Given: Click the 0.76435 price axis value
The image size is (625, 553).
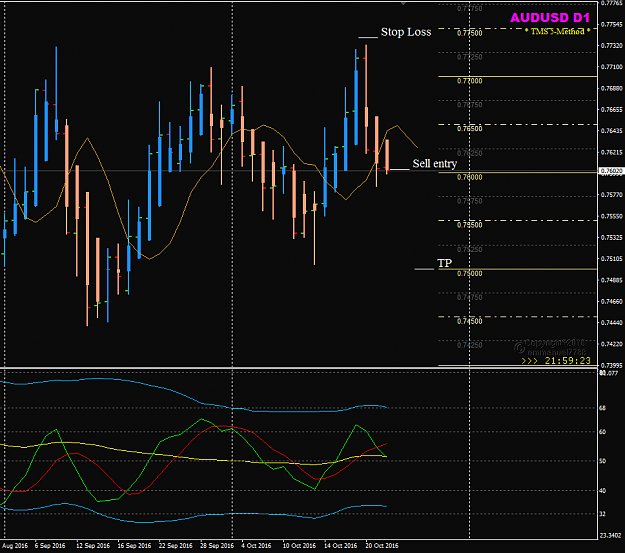Looking at the screenshot, I should tap(612, 131).
